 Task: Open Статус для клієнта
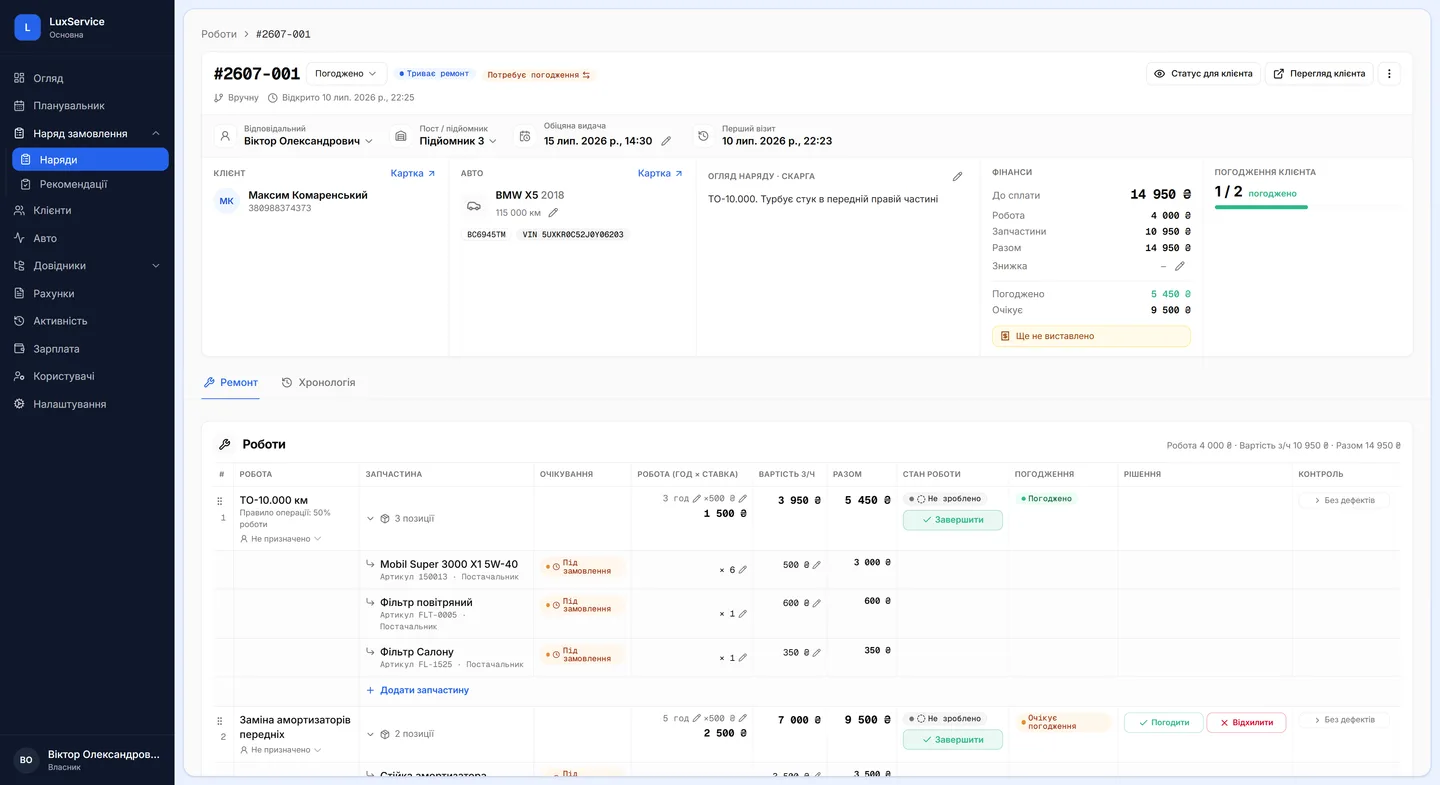(1203, 74)
